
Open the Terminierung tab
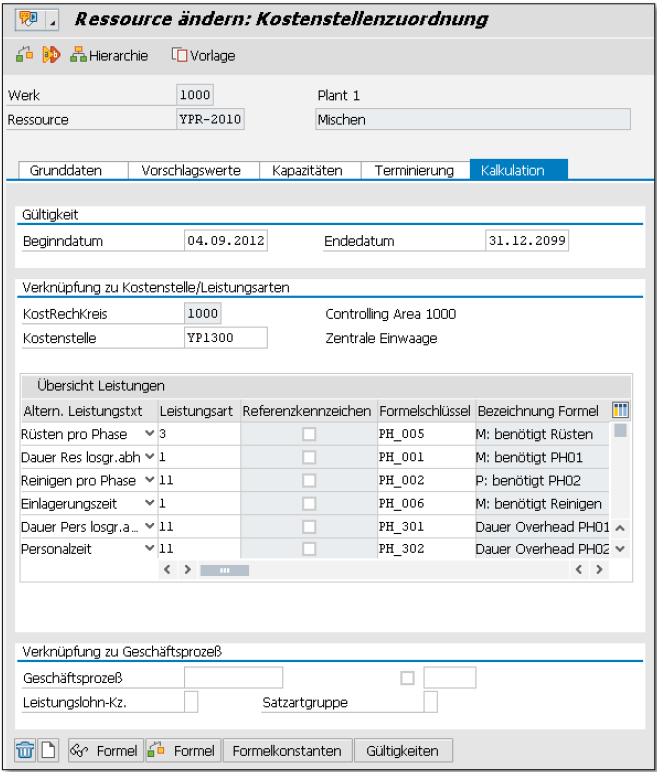pyautogui.click(x=414, y=170)
